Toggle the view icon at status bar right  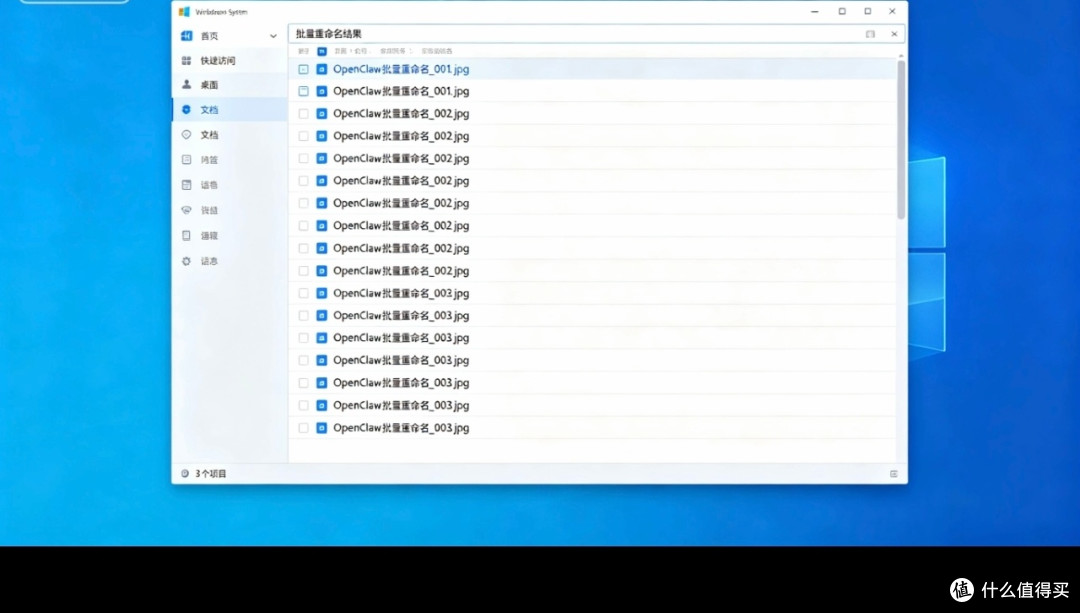pos(893,474)
